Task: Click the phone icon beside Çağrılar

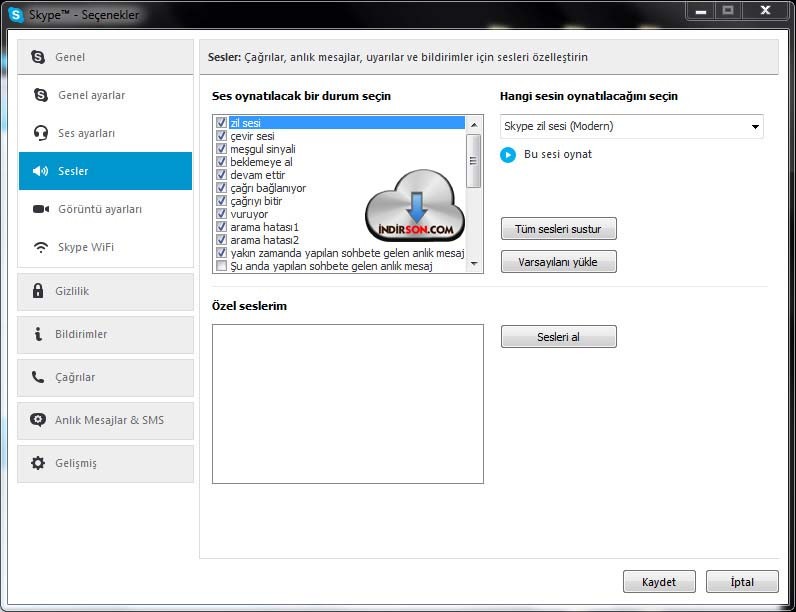Action: click(38, 377)
